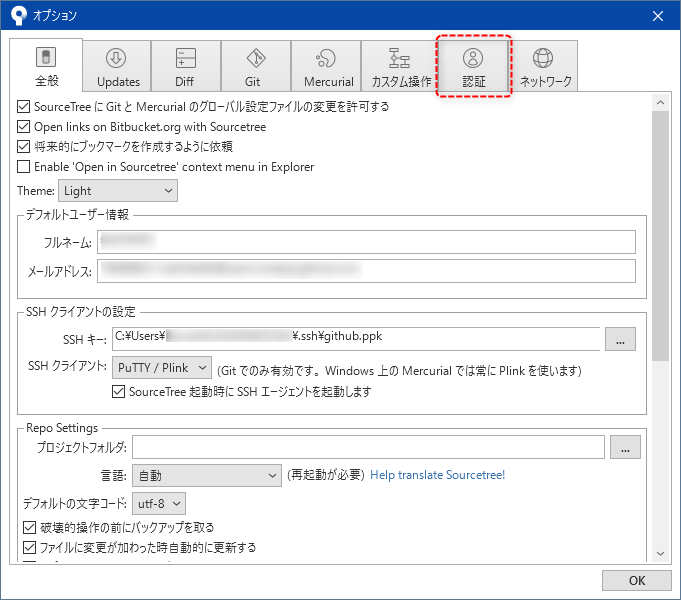The image size is (681, 600).
Task: Click the フルネーム input field
Action: coord(366,242)
